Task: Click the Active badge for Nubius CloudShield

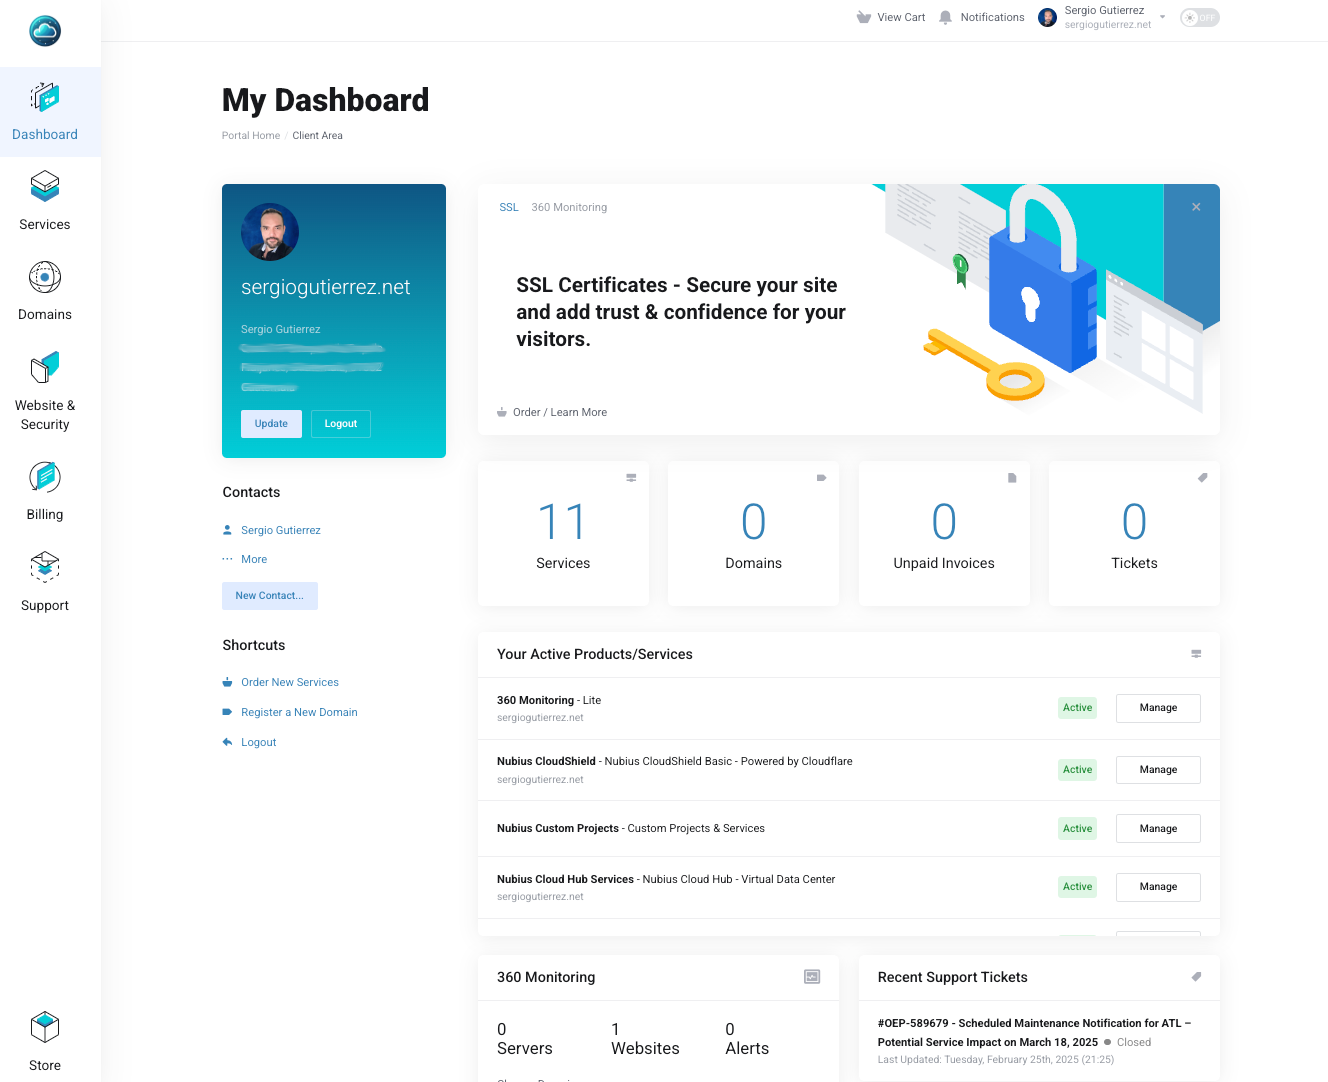Action: 1078,770
